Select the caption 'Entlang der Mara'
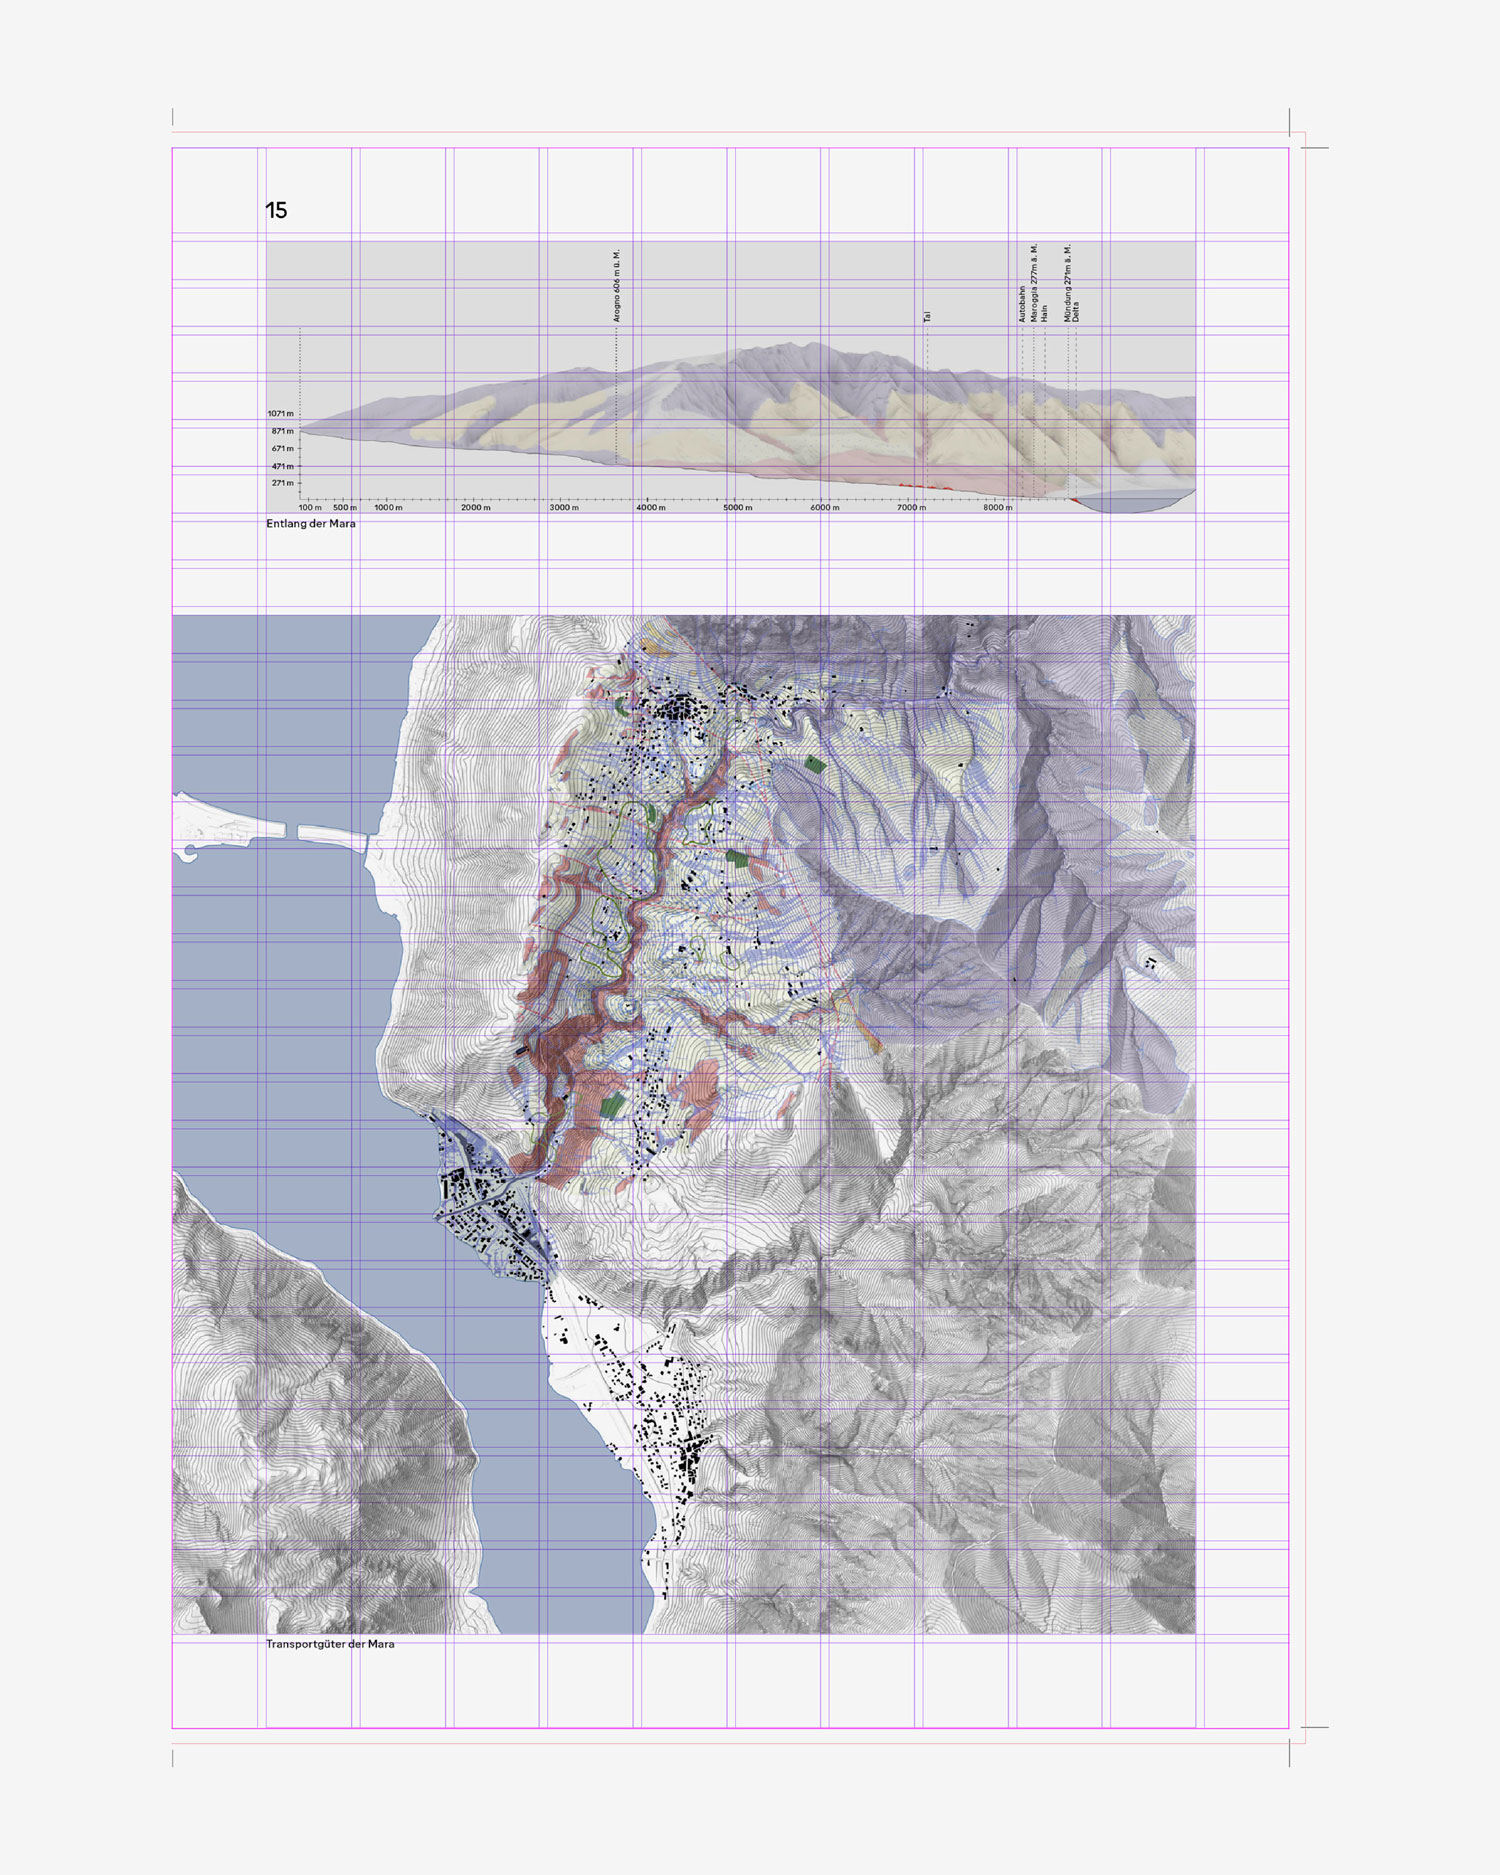This screenshot has width=1500, height=1875. [310, 524]
